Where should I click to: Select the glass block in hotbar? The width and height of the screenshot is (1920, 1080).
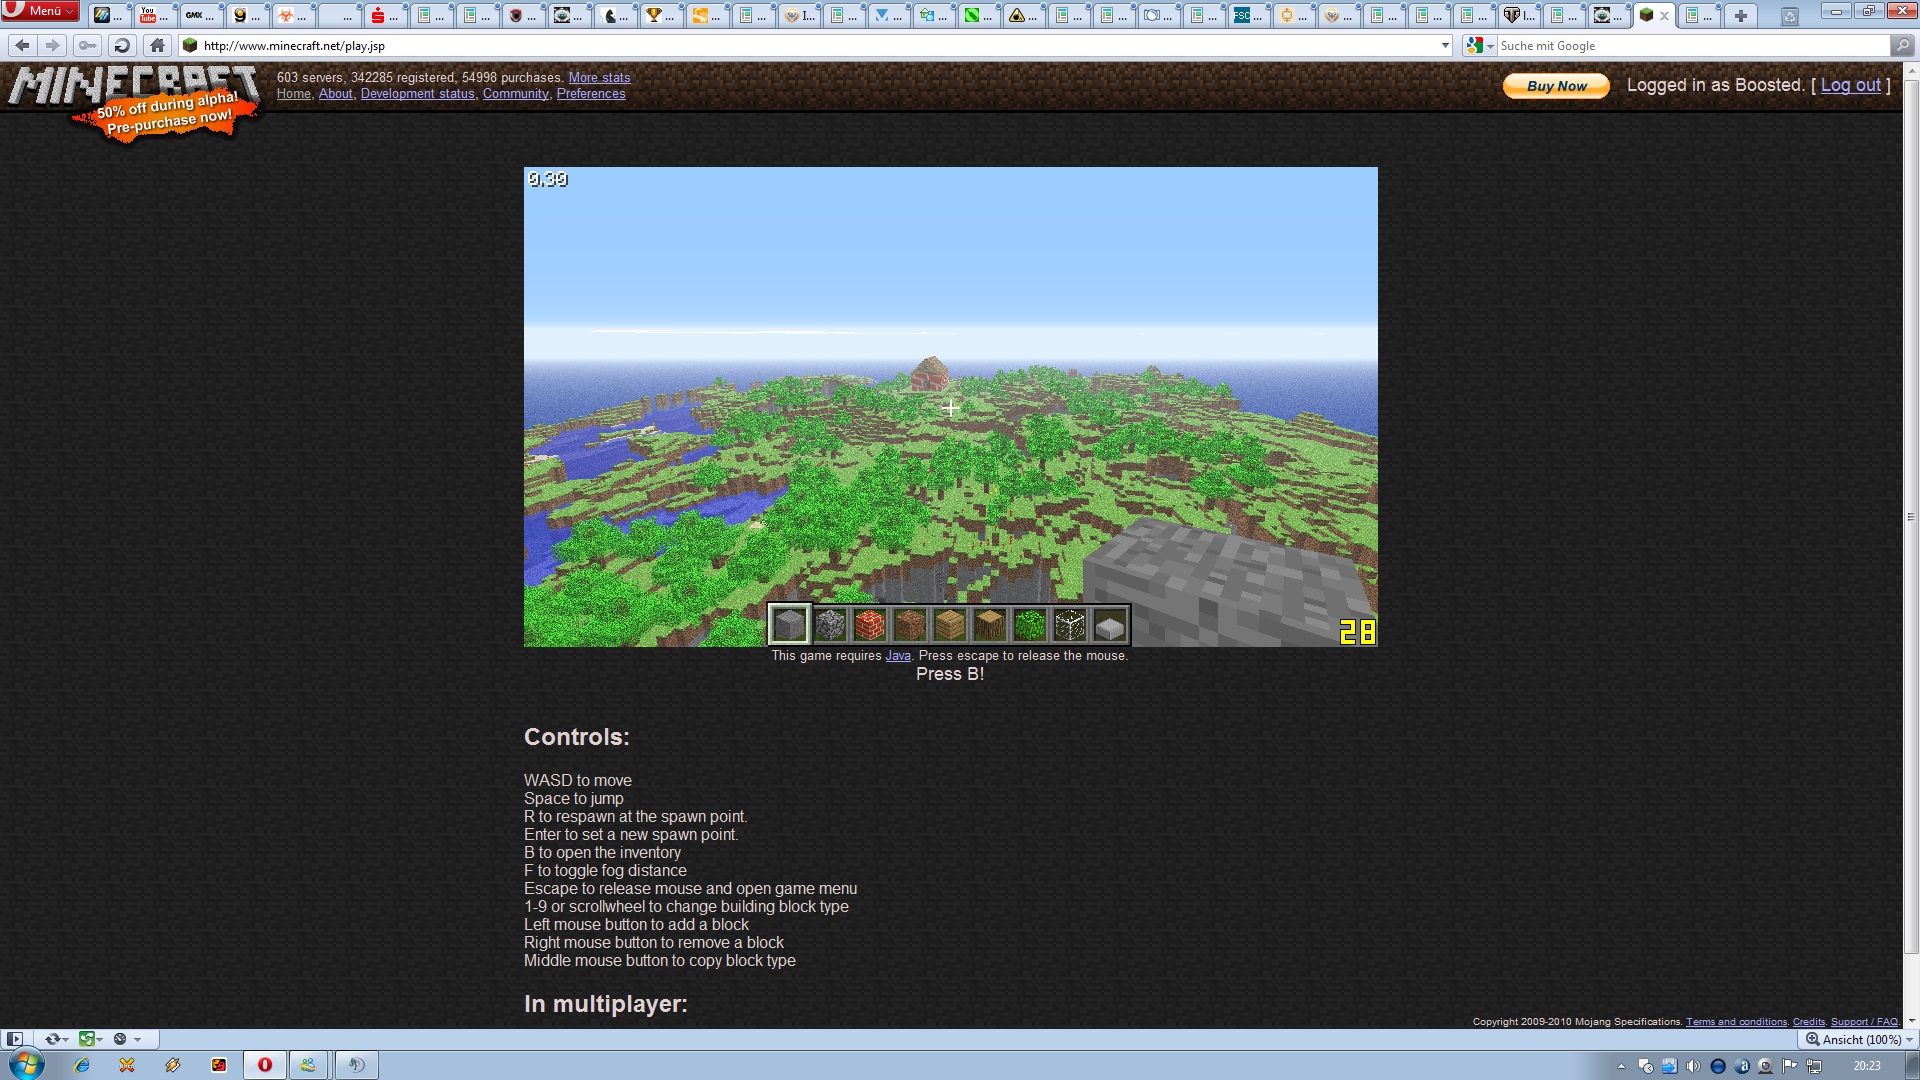1069,626
